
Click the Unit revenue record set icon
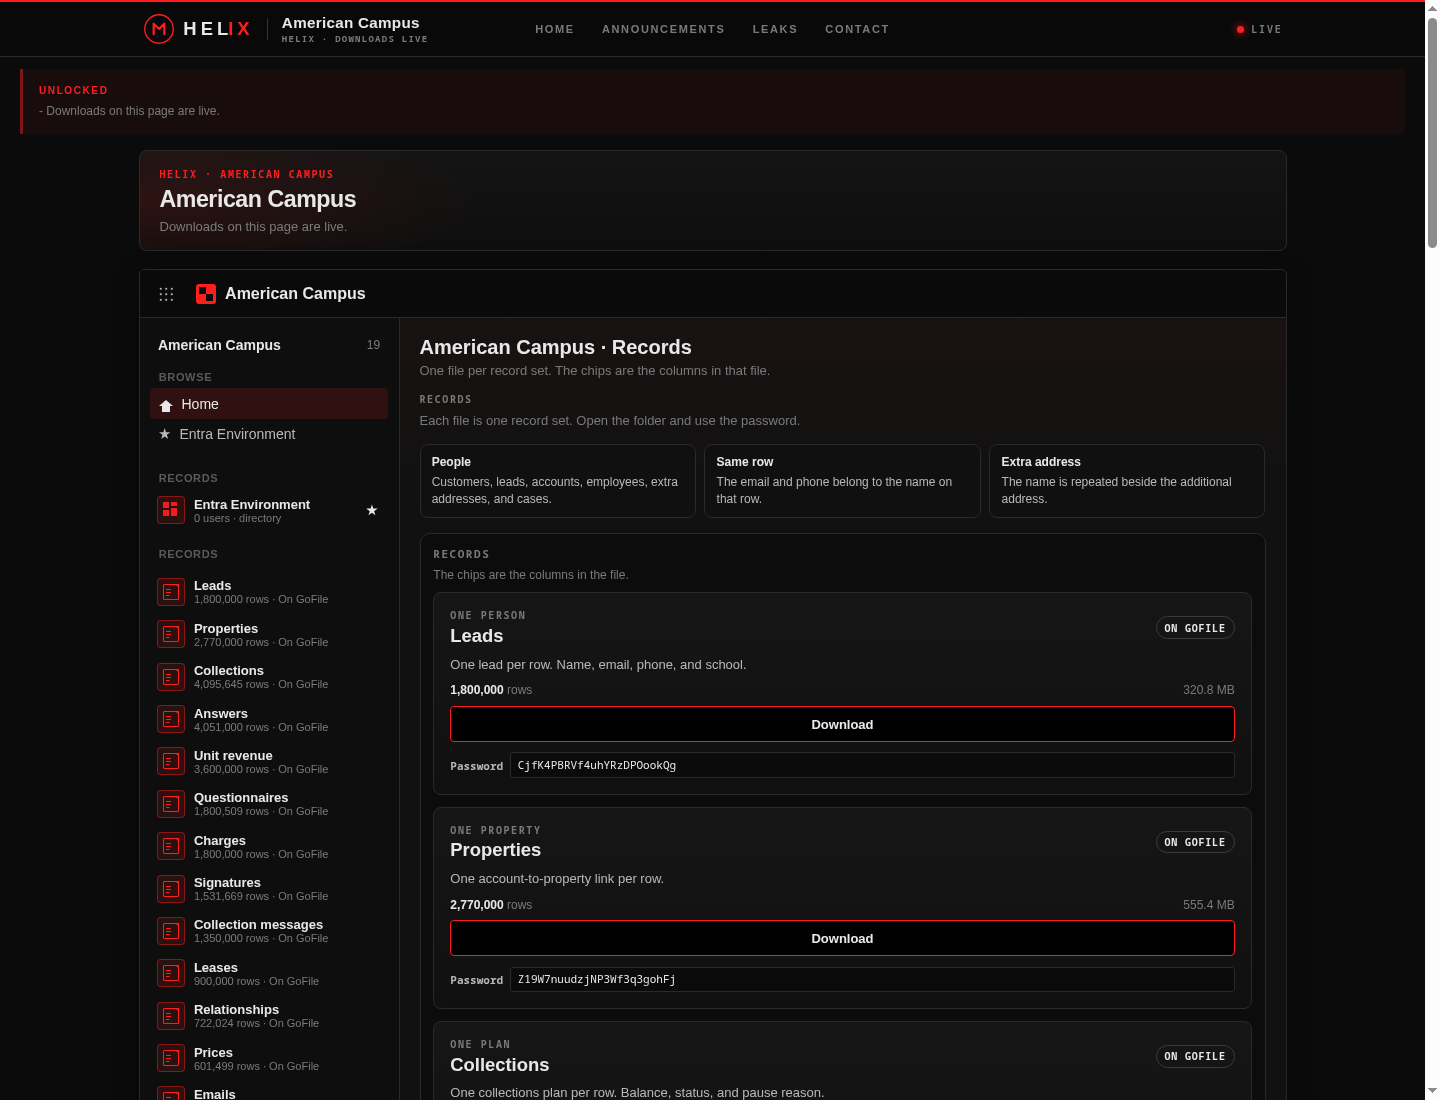click(x=171, y=761)
